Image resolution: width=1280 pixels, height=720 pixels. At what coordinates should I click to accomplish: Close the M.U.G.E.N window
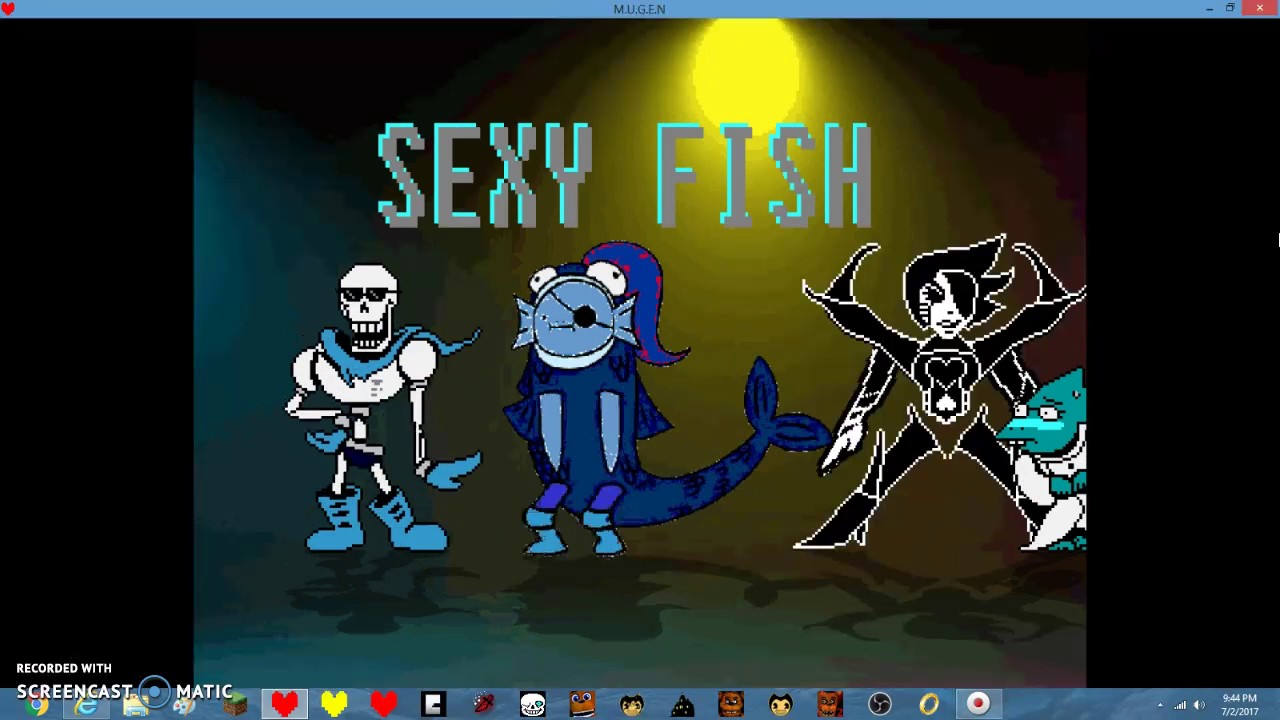(x=1258, y=9)
